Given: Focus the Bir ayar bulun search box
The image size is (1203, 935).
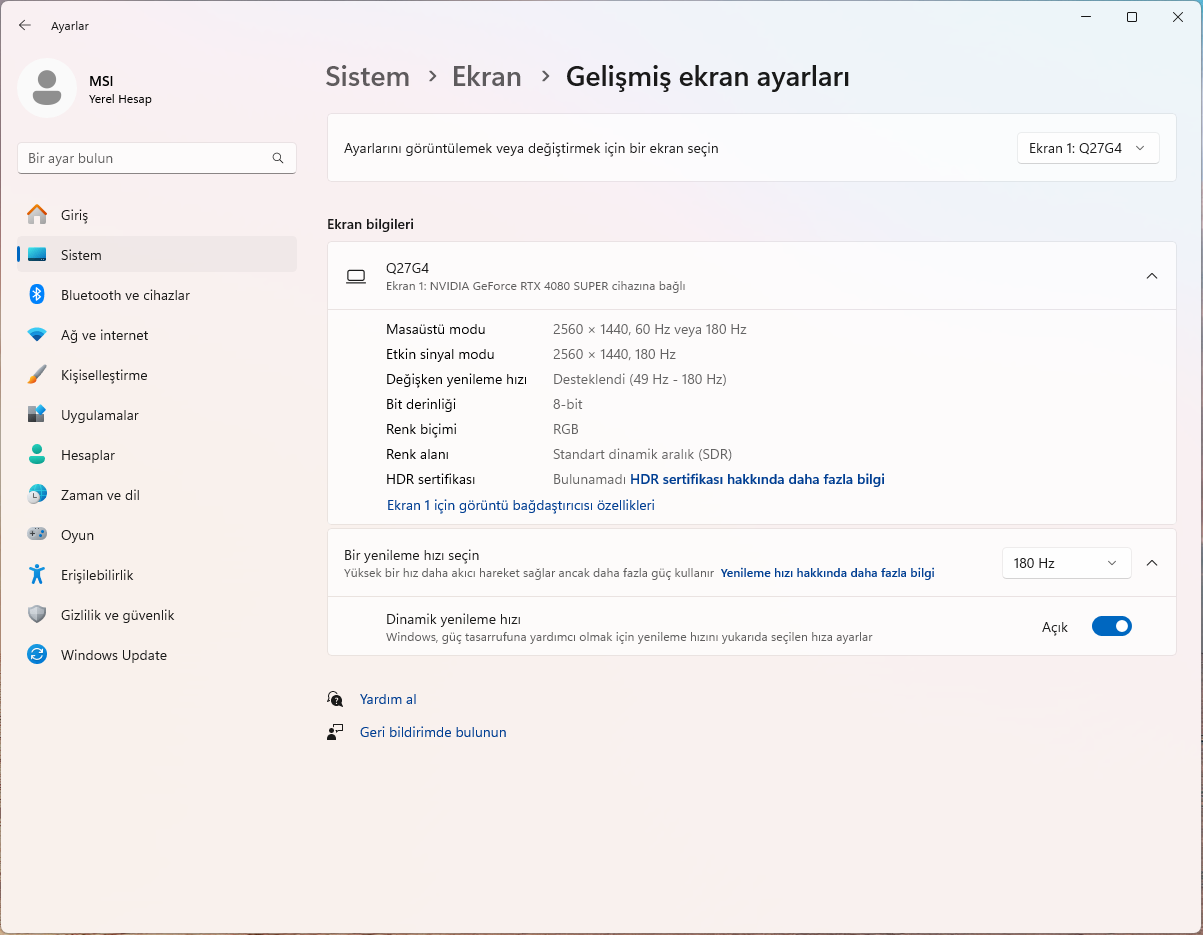Looking at the screenshot, I should [x=157, y=158].
